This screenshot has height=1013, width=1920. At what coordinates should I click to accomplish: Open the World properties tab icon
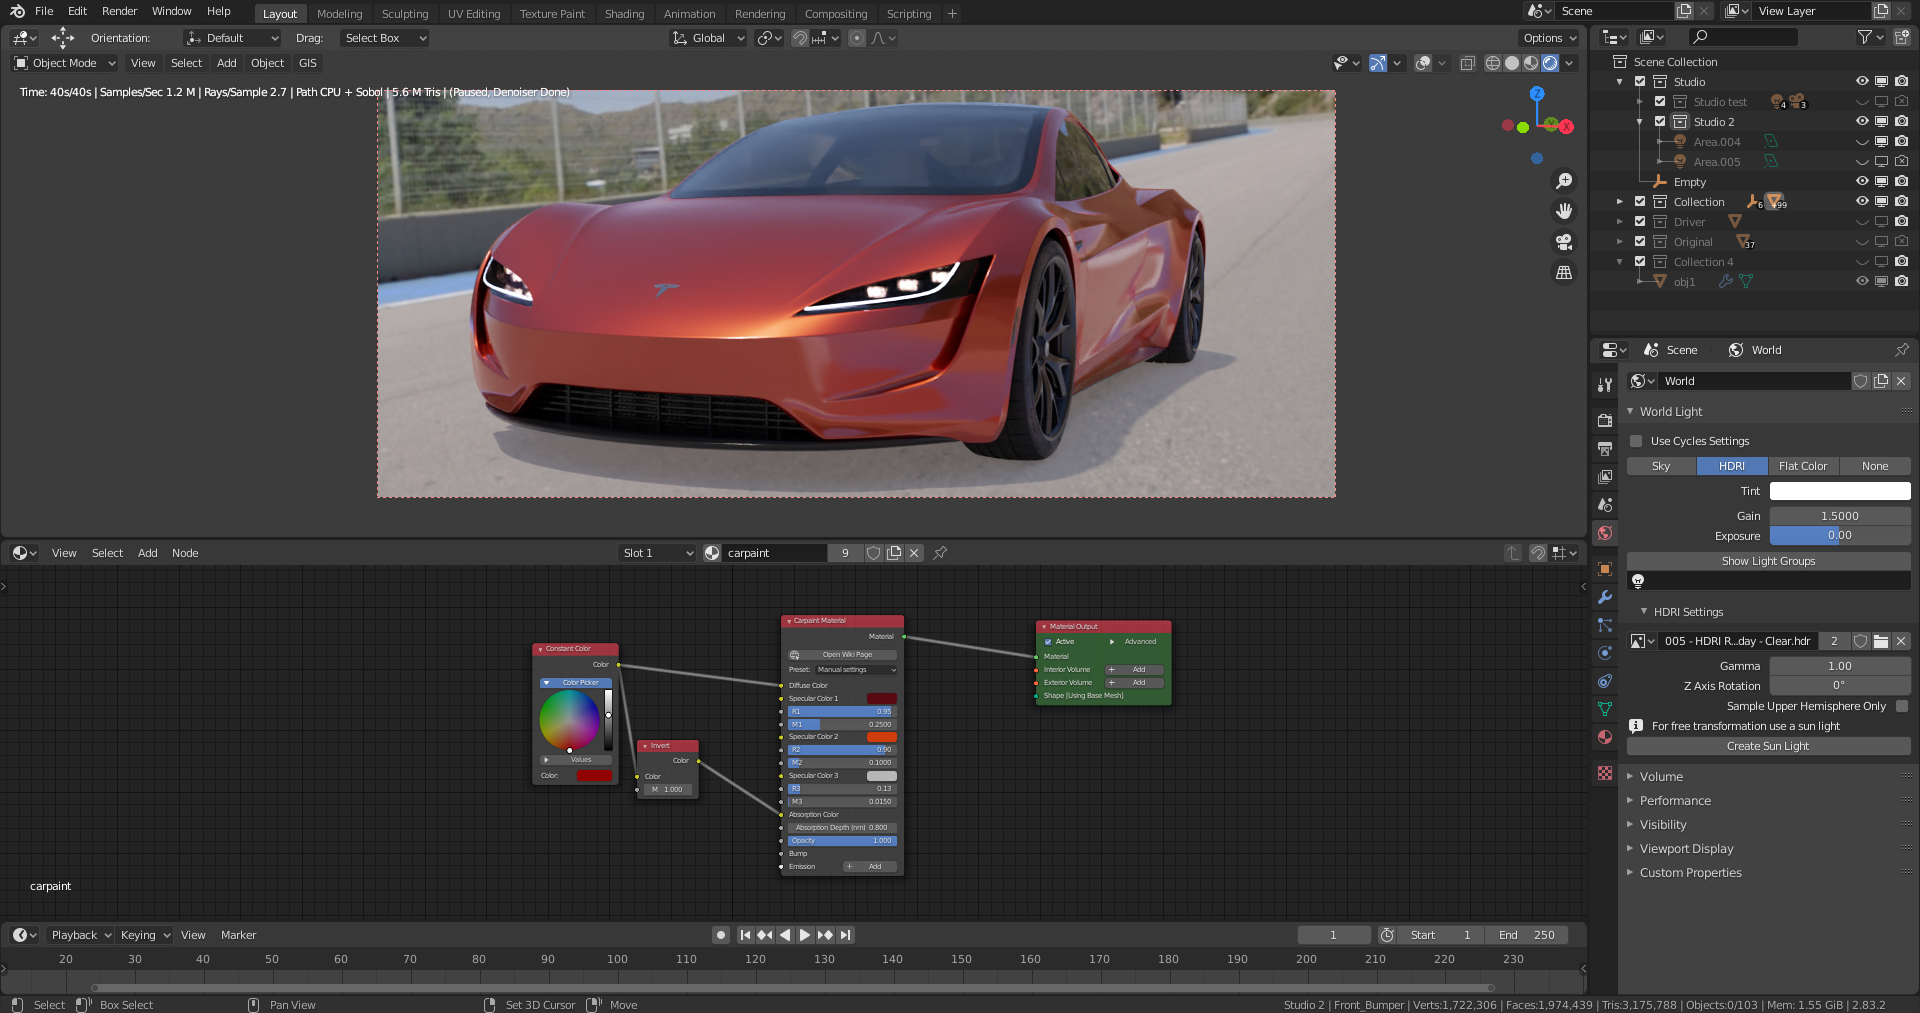point(1605,533)
